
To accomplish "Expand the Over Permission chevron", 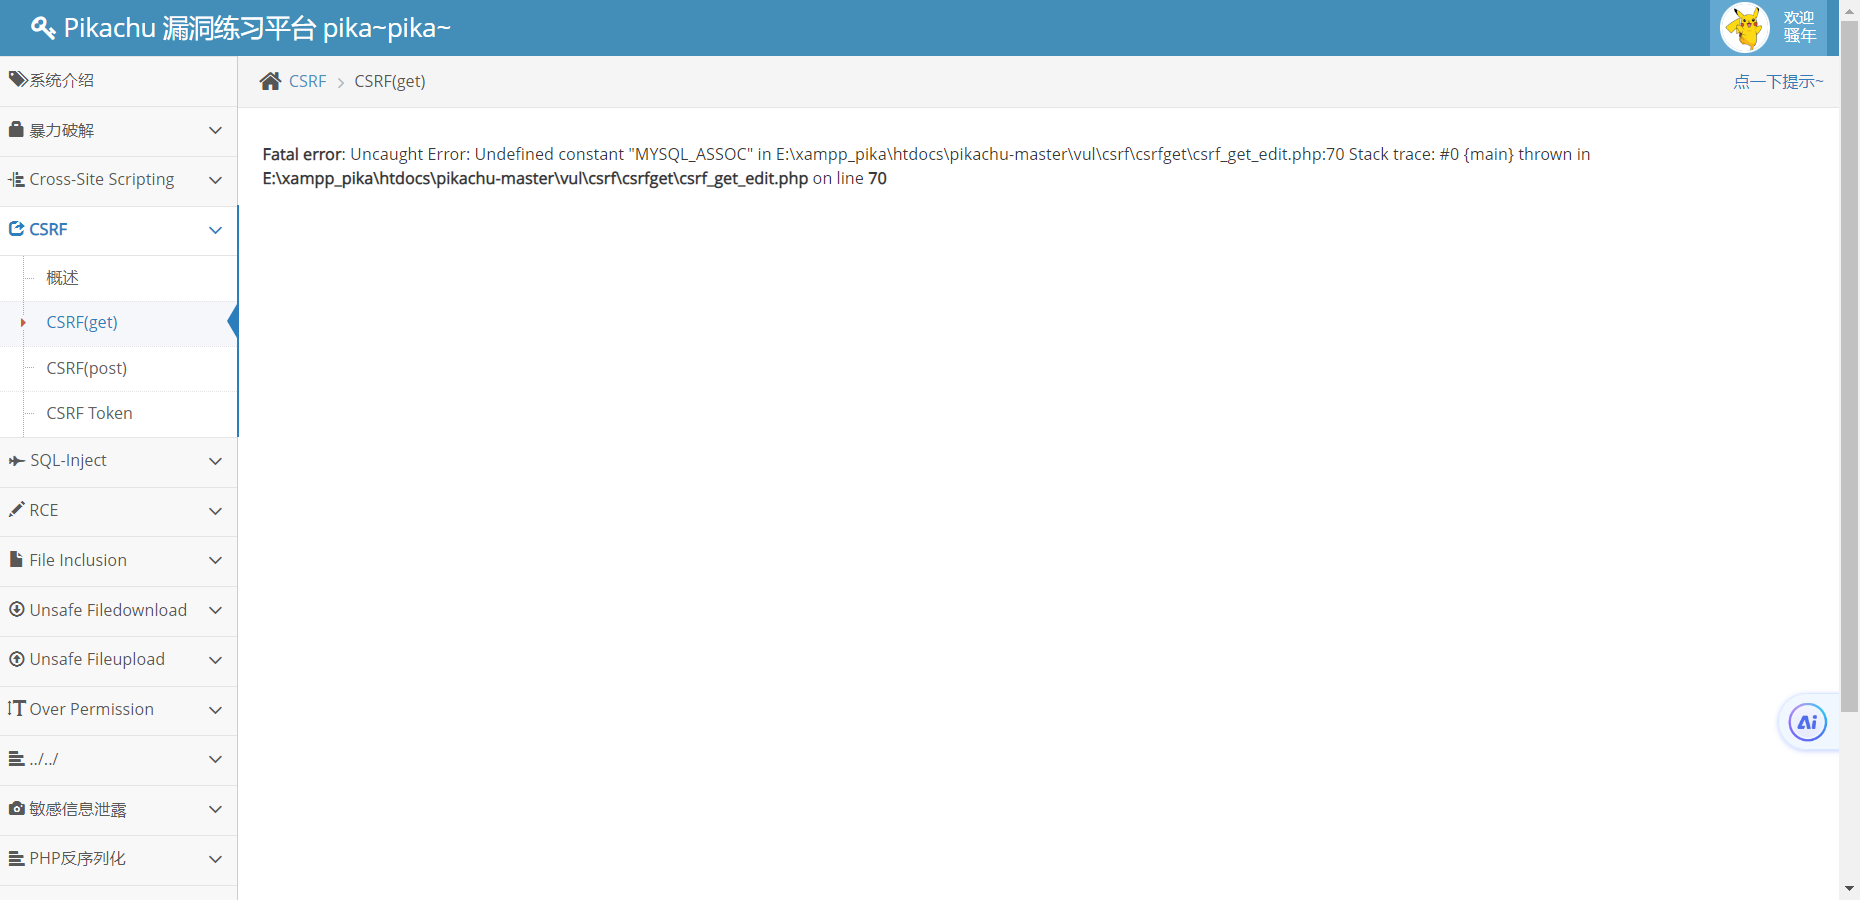I will tap(215, 710).
